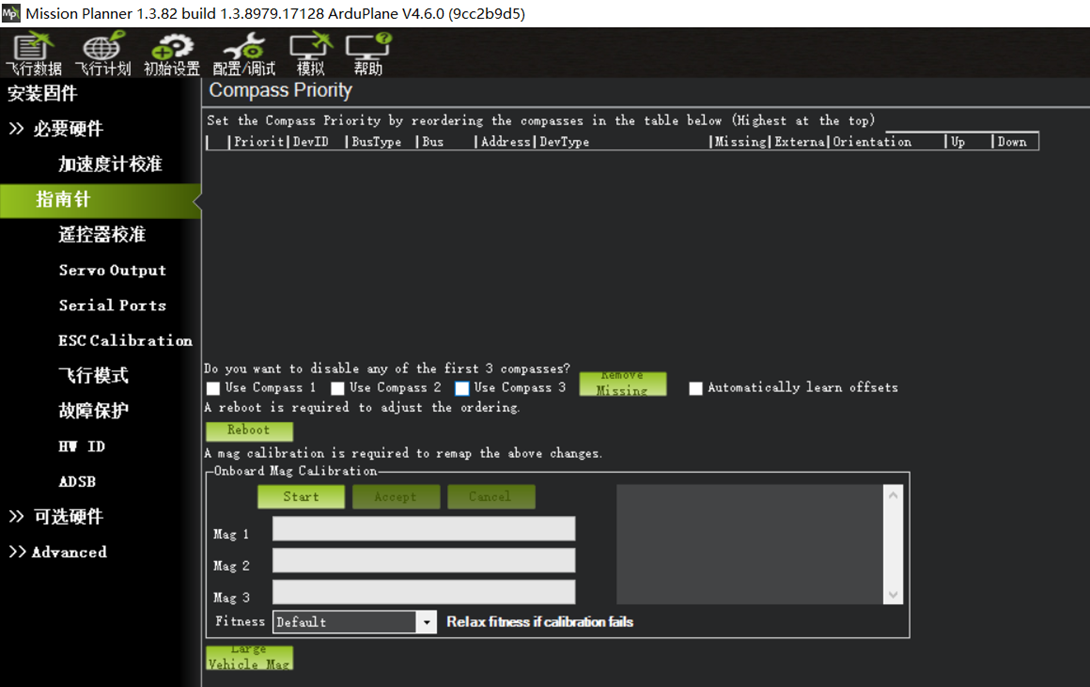Click the 初始设置 initial setup gear icon

pyautogui.click(x=171, y=53)
